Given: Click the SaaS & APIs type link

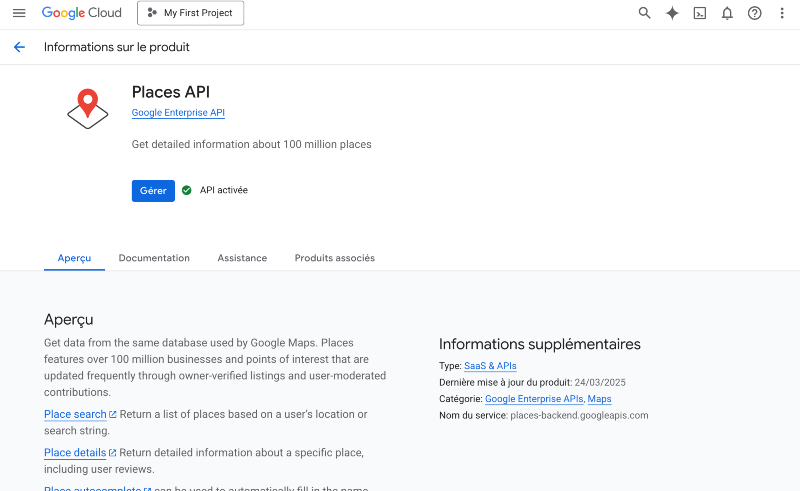Looking at the screenshot, I should pos(490,366).
